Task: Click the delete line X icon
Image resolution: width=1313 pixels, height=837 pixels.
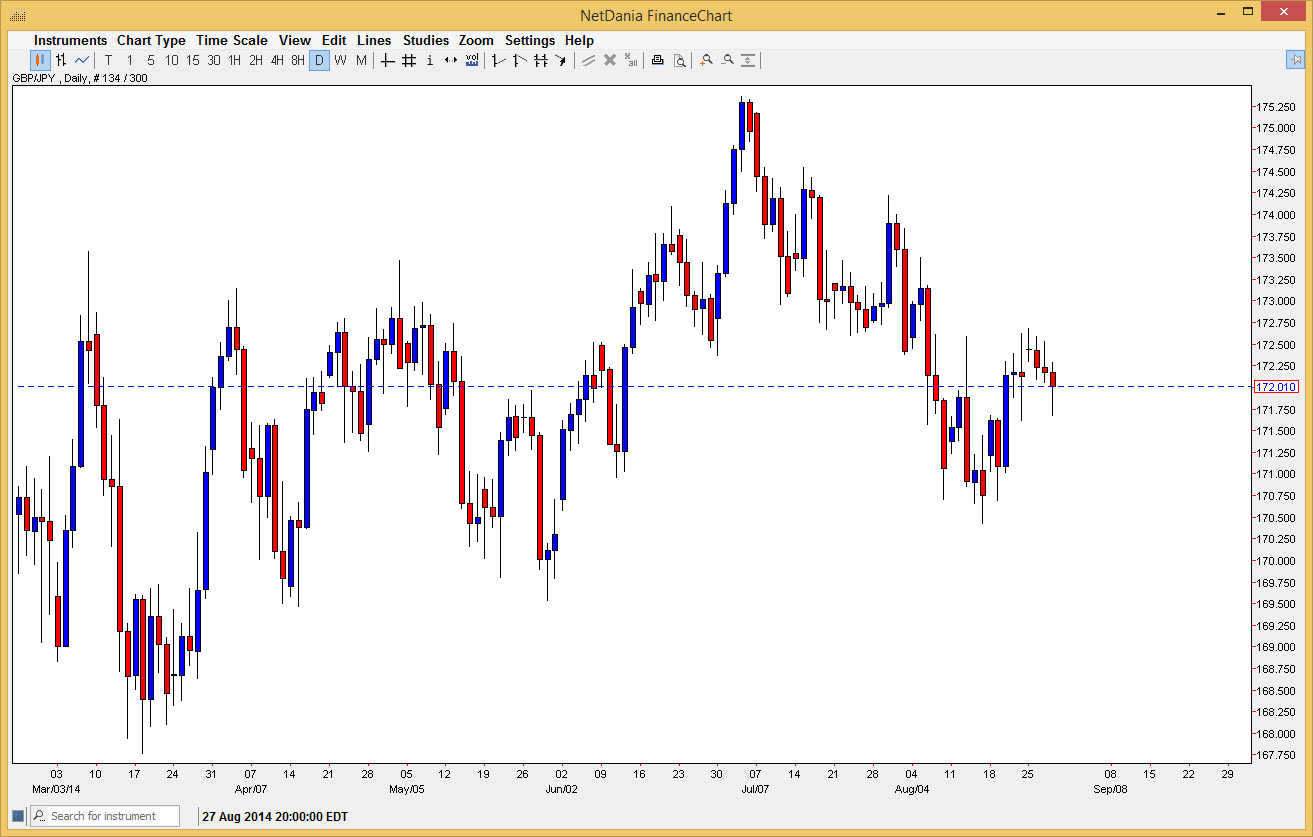Action: (610, 61)
